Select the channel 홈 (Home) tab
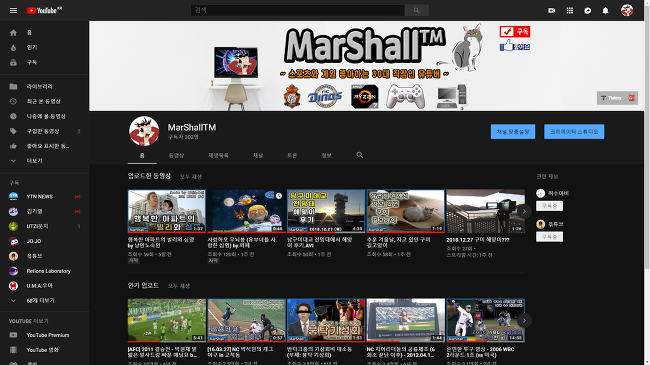The width and height of the screenshot is (650, 365). pos(142,155)
